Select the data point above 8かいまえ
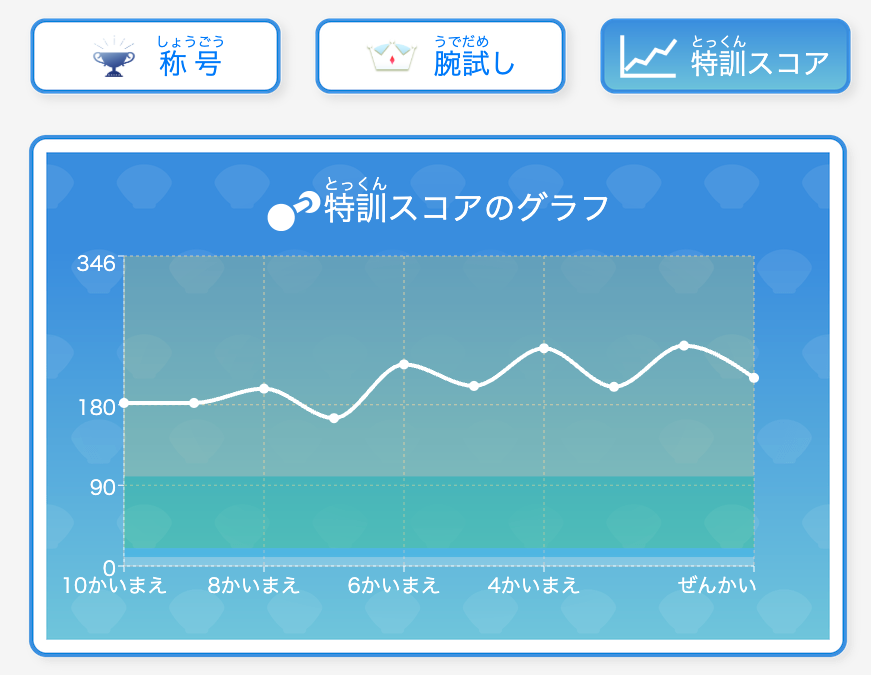 tap(264, 388)
